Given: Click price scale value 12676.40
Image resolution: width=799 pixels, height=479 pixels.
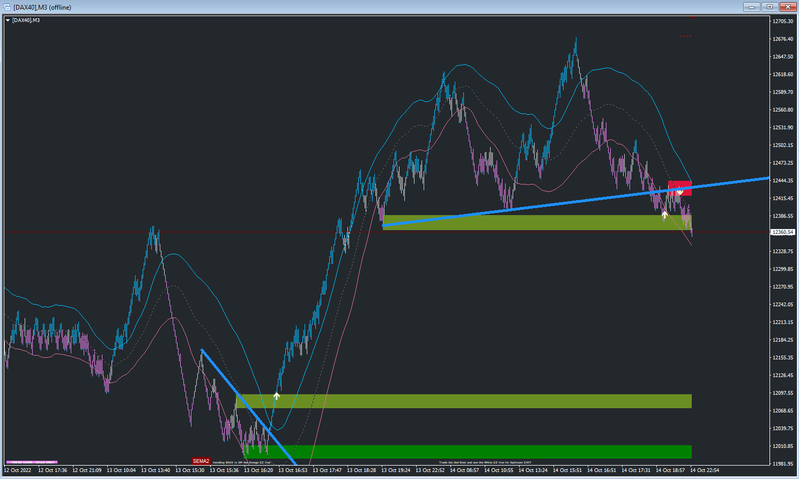Looking at the screenshot, I should click(783, 39).
